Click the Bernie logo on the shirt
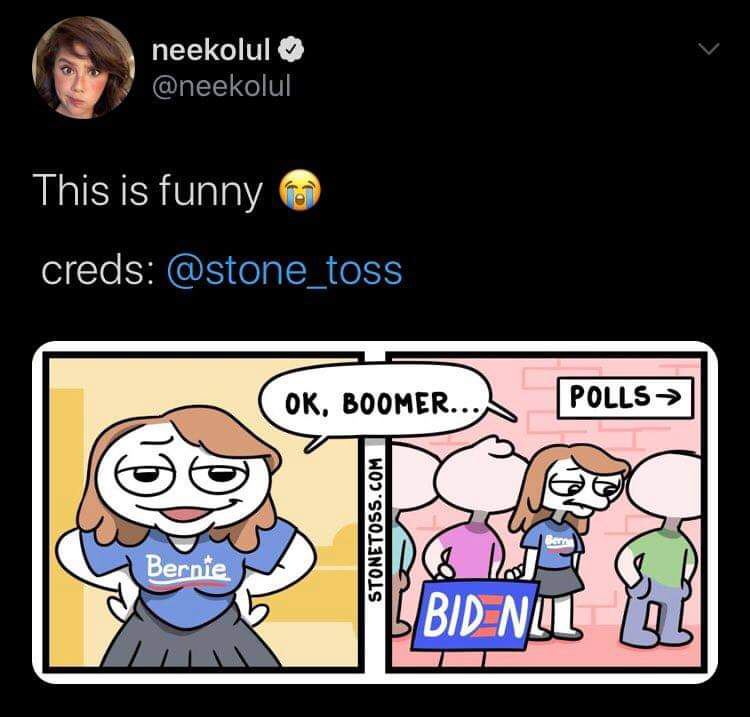750x717 pixels. (x=188, y=571)
